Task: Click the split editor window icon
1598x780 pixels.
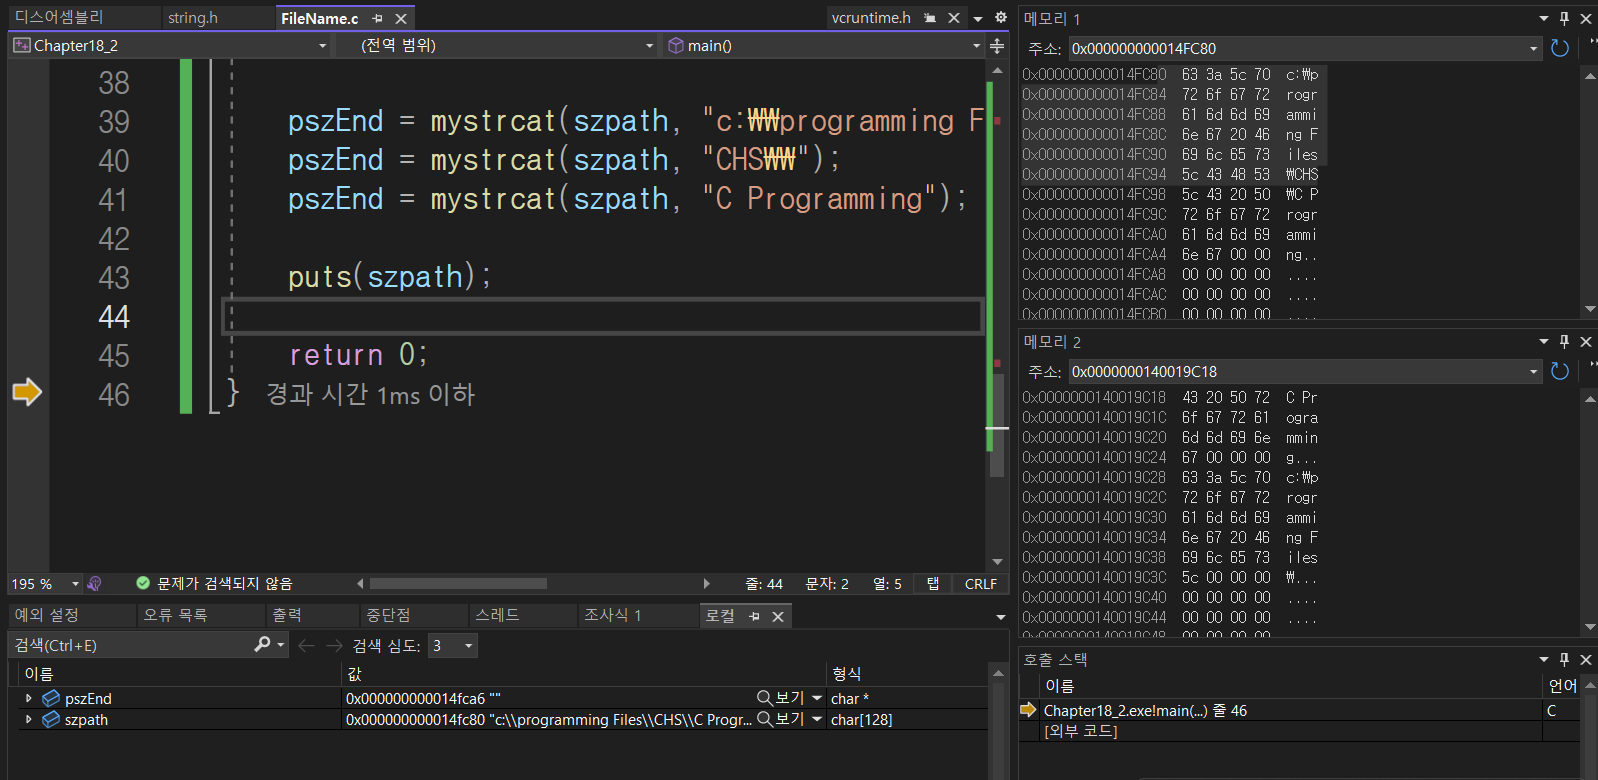Action: [997, 46]
